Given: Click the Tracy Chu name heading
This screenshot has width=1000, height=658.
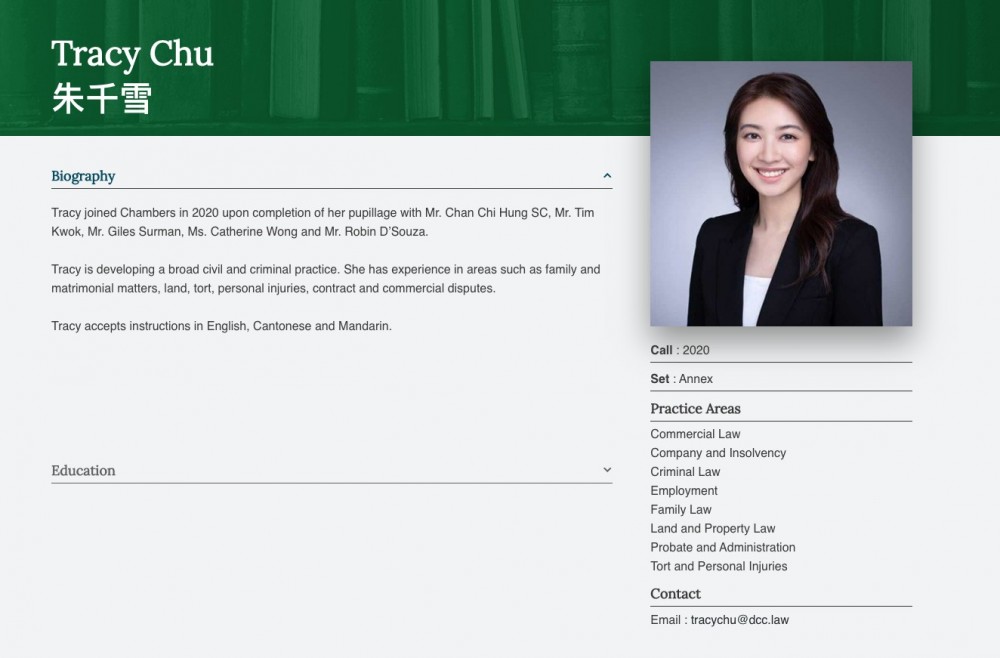Looking at the screenshot, I should point(132,54).
